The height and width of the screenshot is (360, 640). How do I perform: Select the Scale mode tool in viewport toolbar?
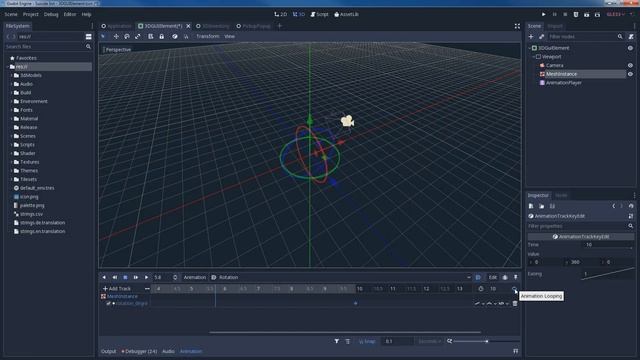138,36
